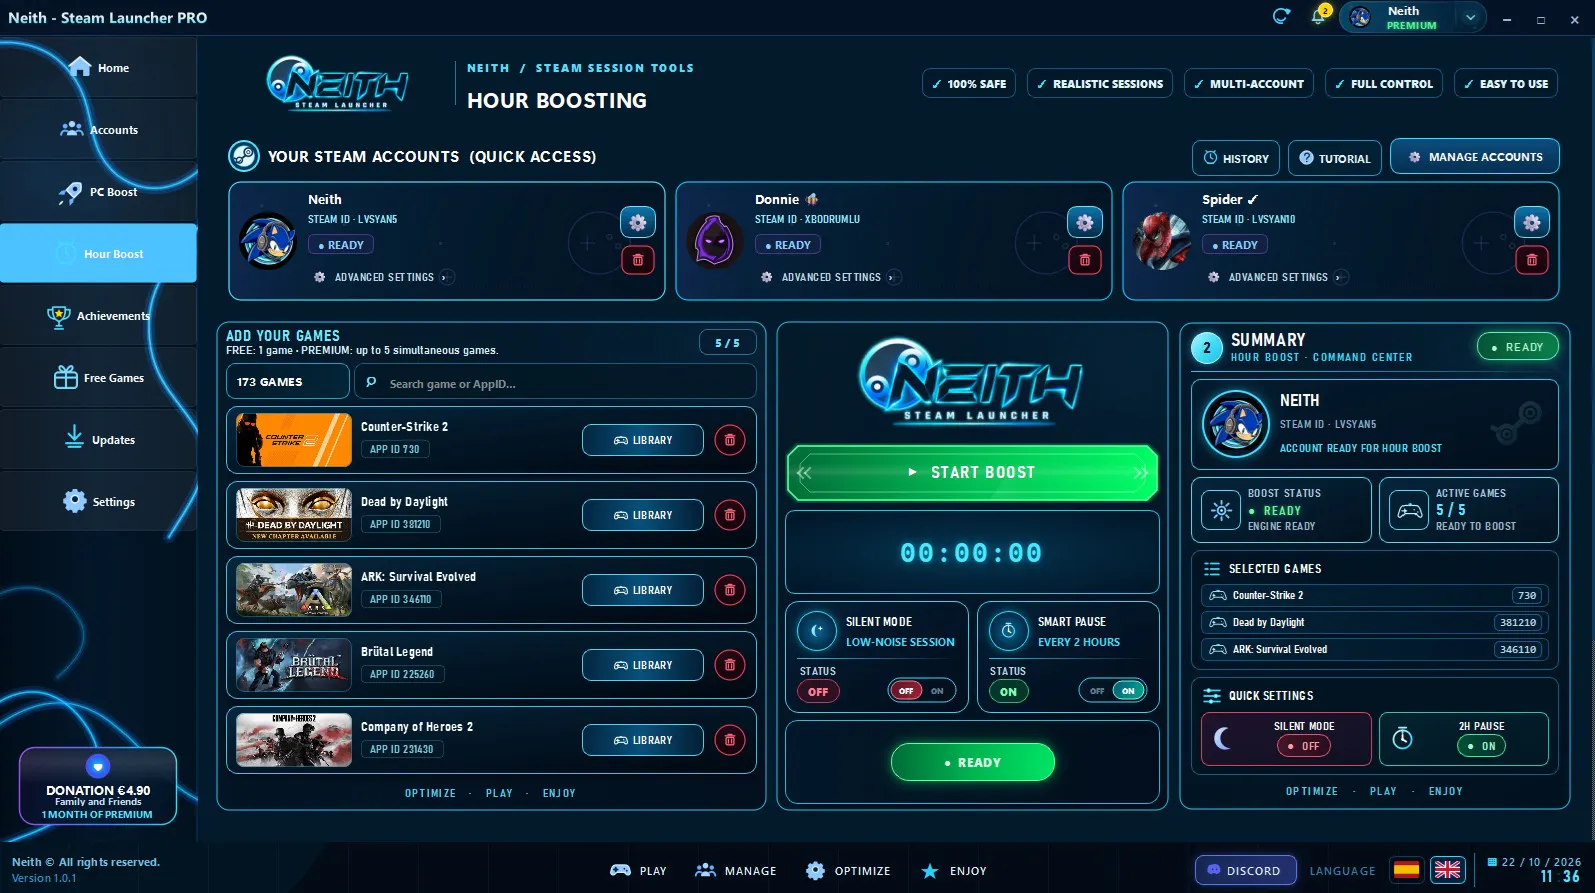The height and width of the screenshot is (893, 1595).
Task: Toggle the Smart Pause OFF/ON switch
Action: (1113, 691)
